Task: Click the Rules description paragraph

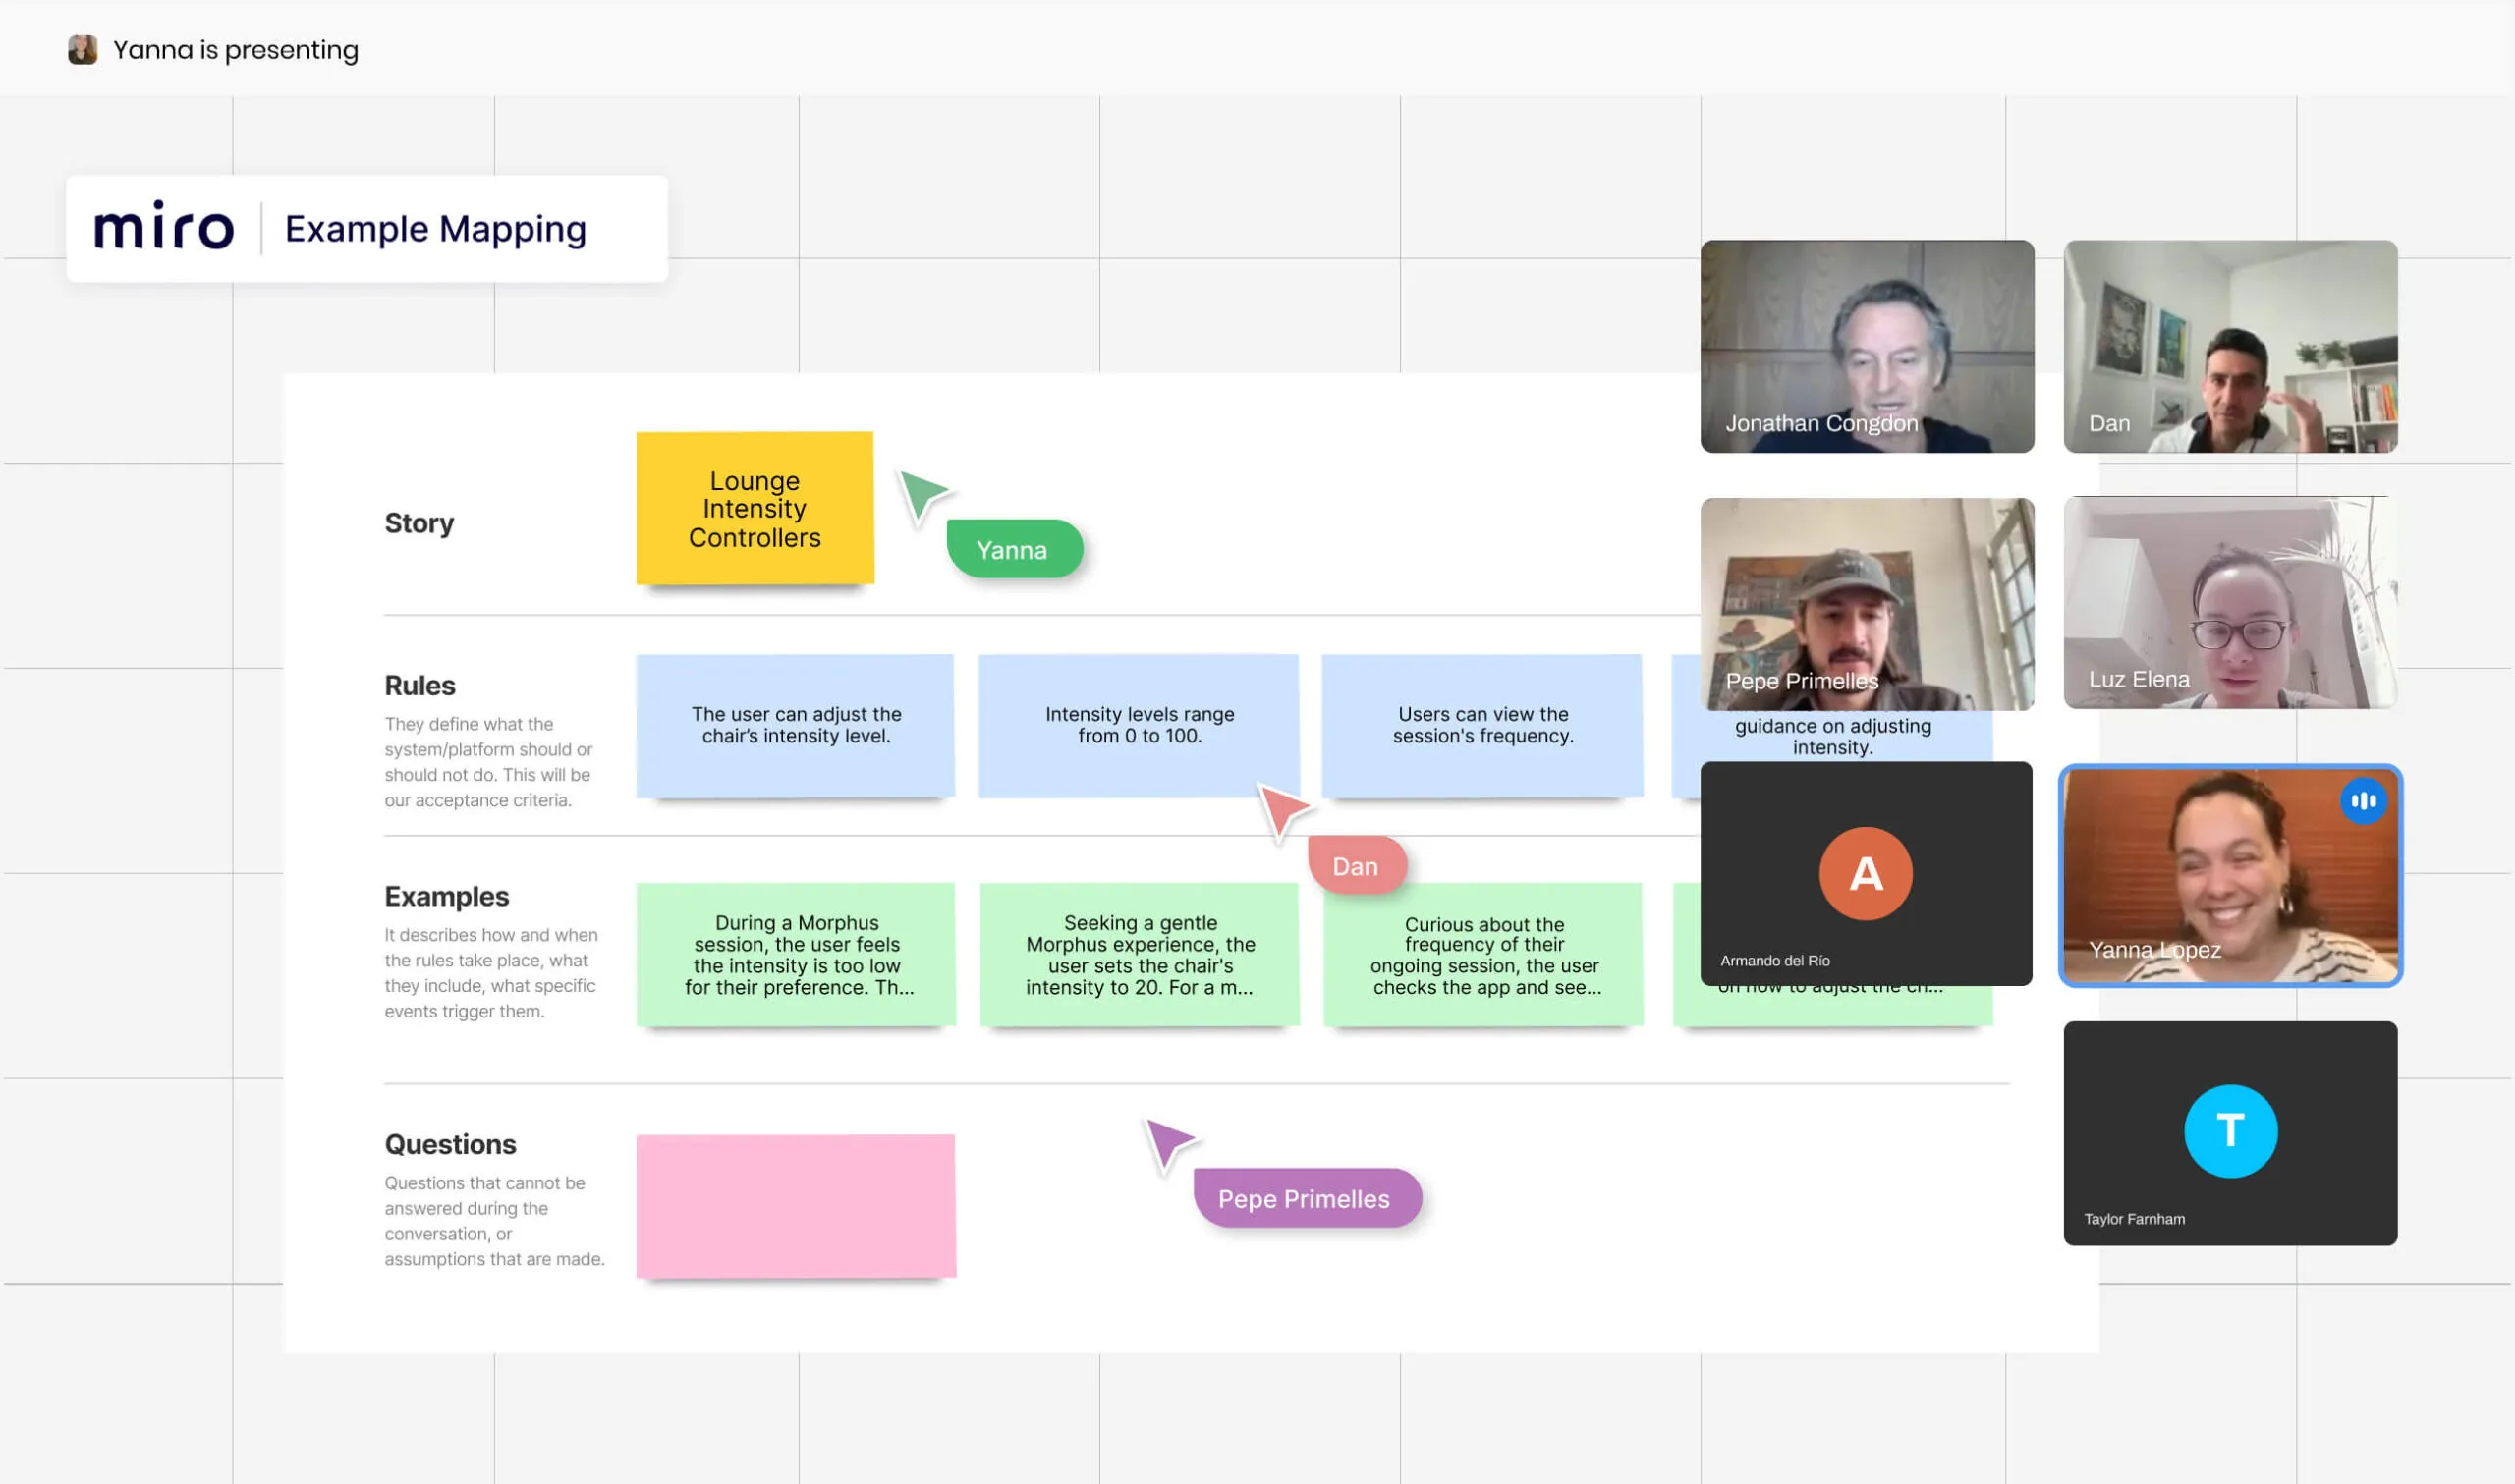Action: (x=489, y=762)
